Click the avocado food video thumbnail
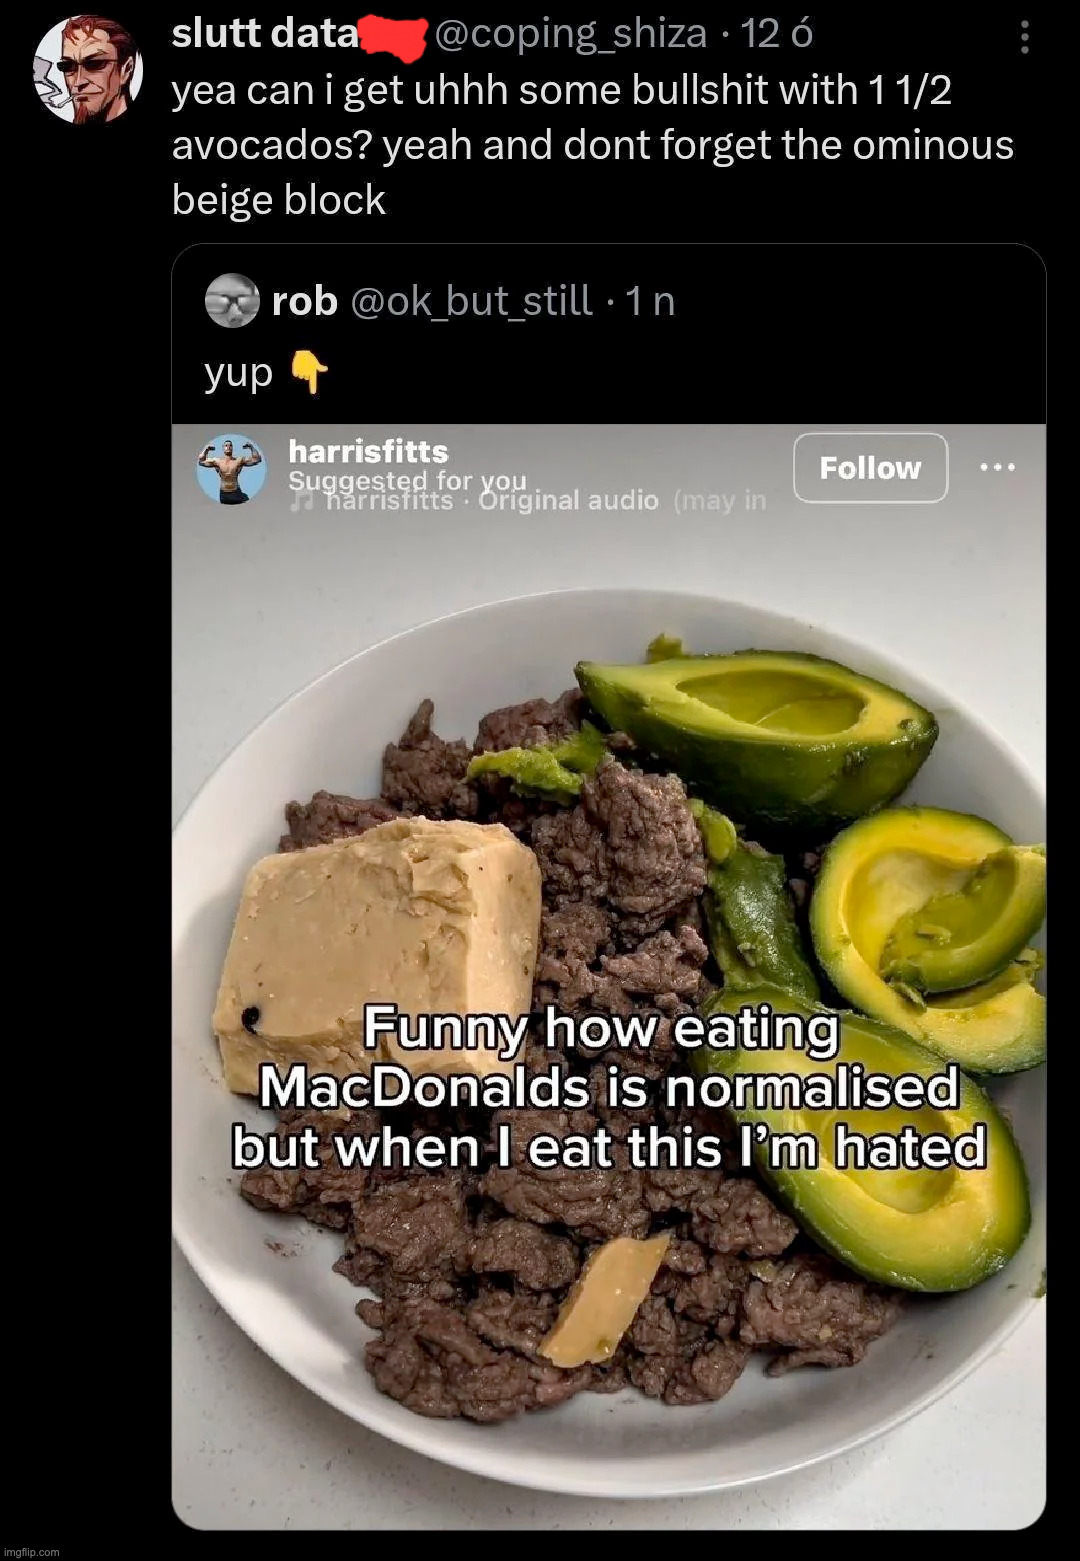Viewport: 1080px width, 1561px height. pos(608,976)
